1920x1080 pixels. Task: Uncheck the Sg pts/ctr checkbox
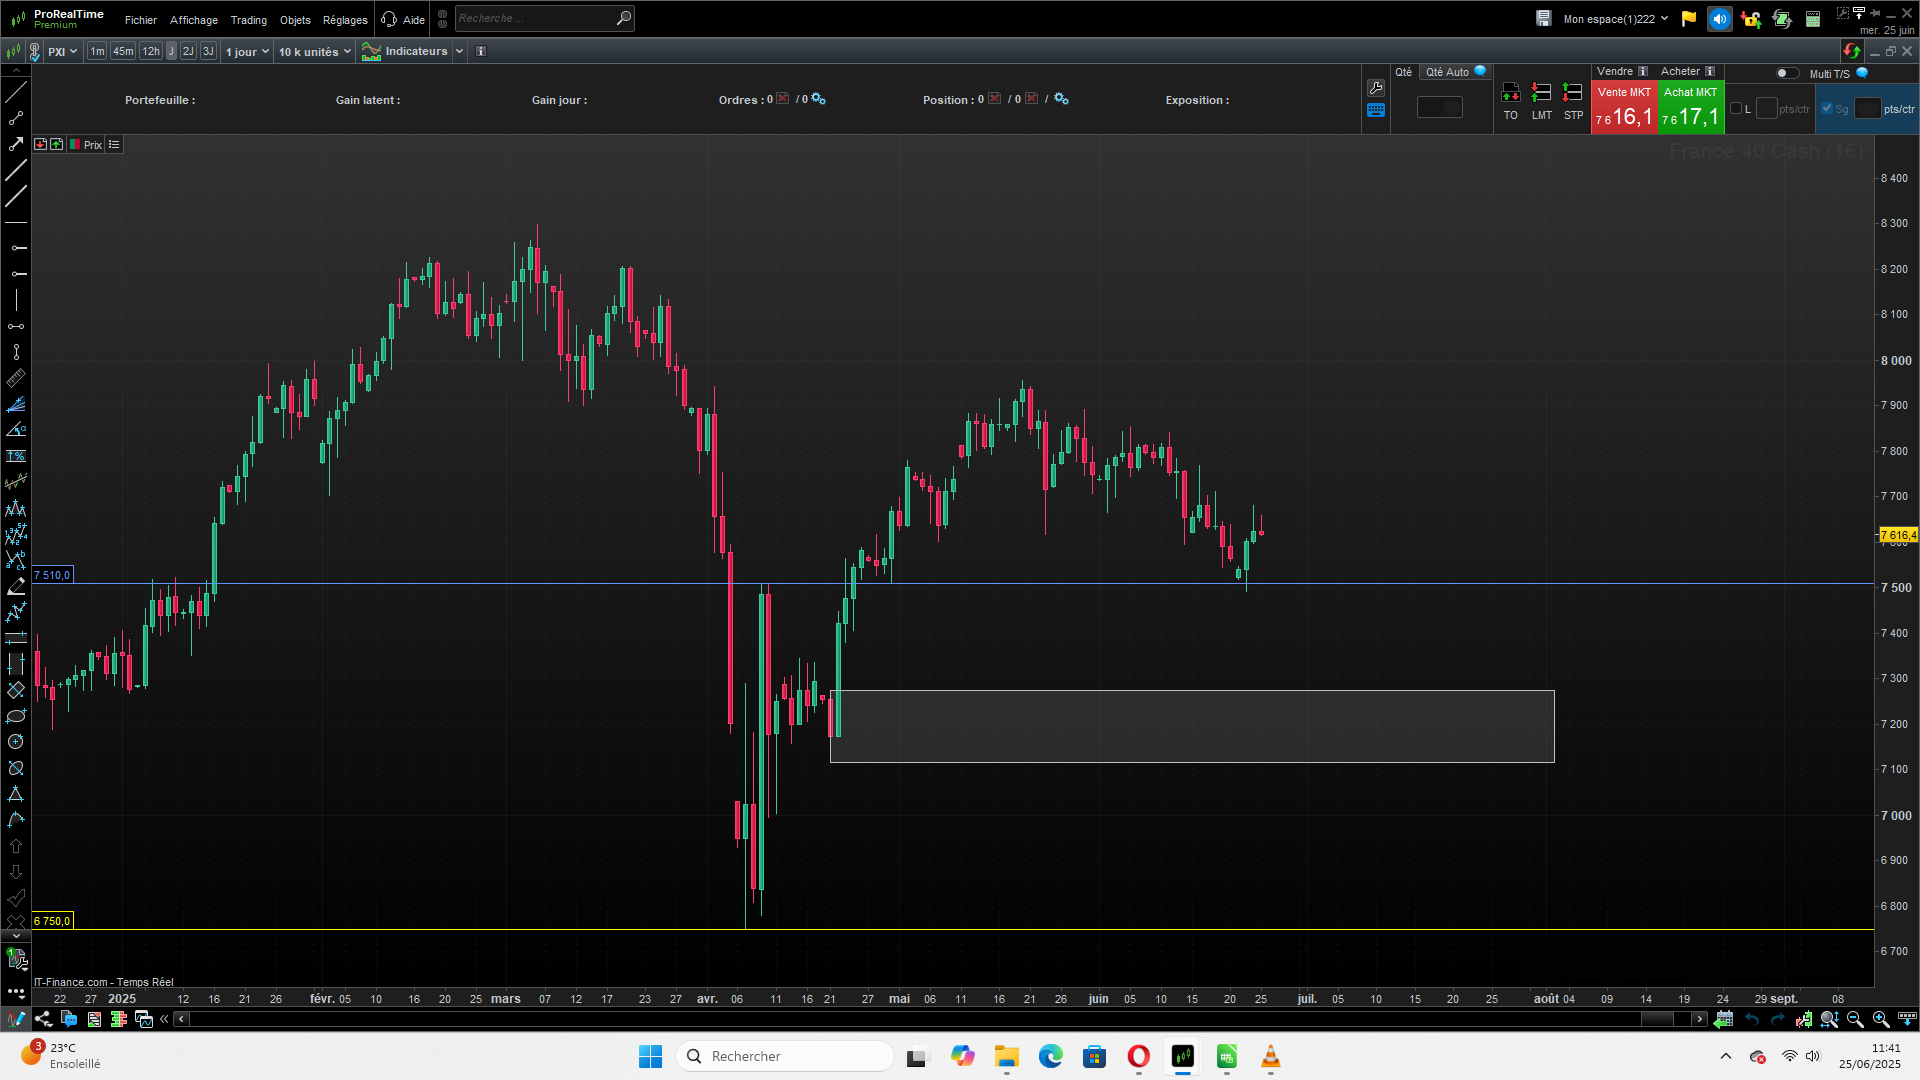coord(1827,109)
